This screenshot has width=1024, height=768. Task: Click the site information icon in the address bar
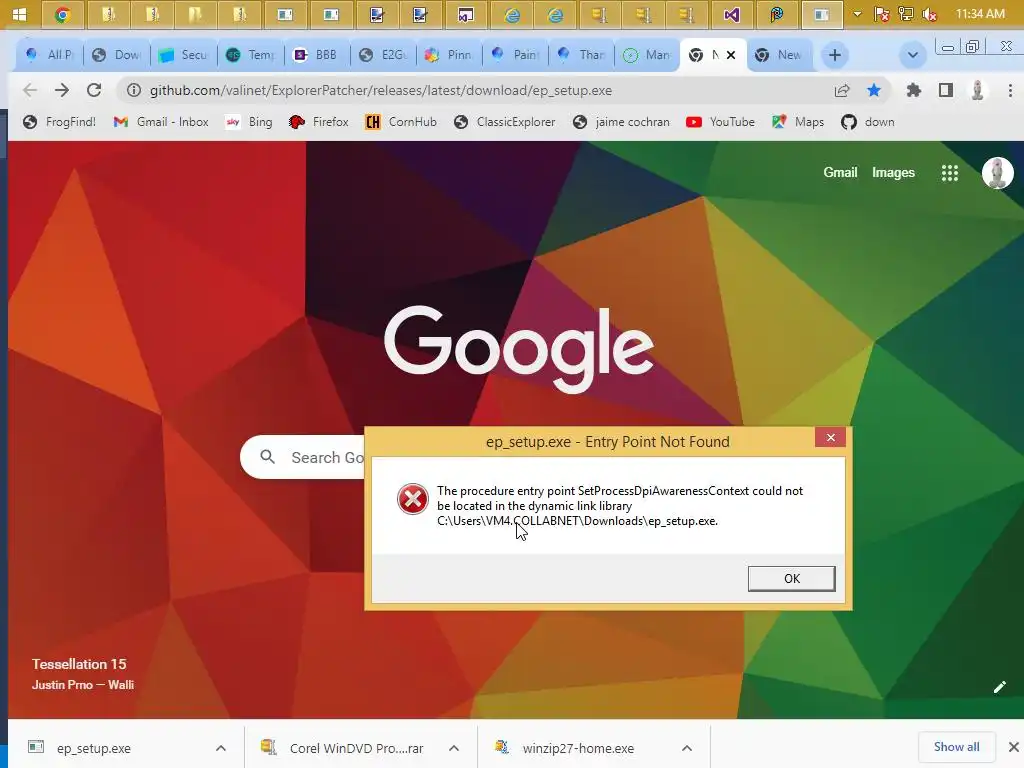click(133, 90)
